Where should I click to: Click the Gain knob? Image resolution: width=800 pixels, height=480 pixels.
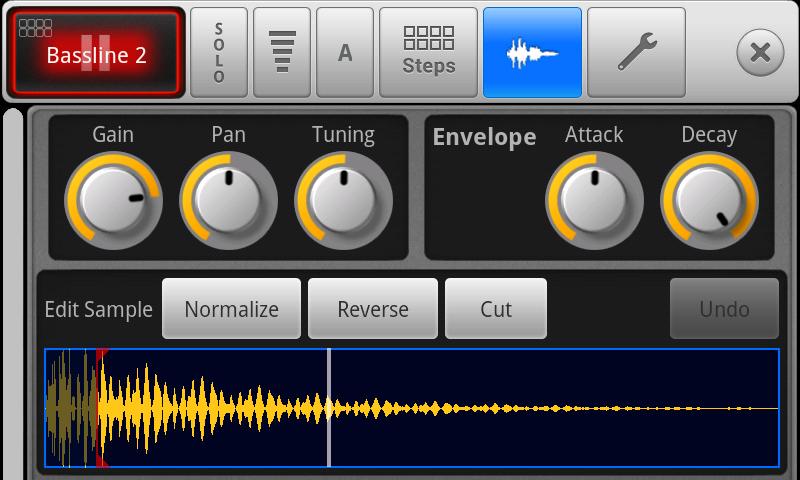click(113, 200)
